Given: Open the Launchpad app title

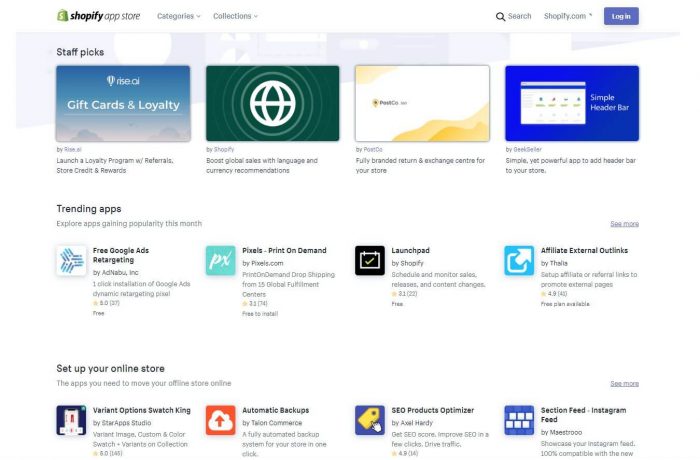Looking at the screenshot, I should (411, 251).
